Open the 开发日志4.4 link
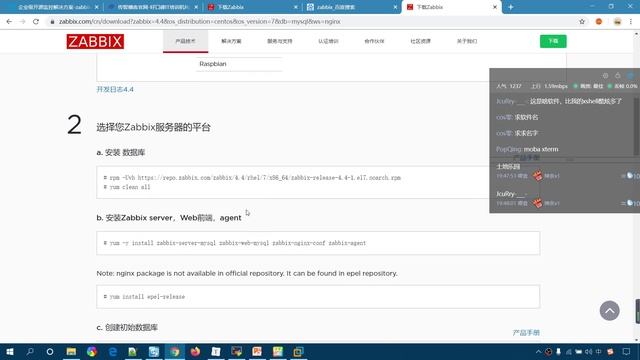This screenshot has width=640, height=360. (x=115, y=89)
